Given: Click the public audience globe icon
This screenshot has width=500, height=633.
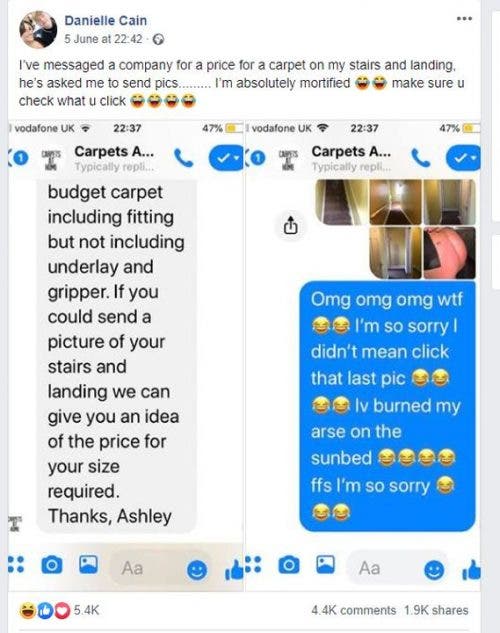Looking at the screenshot, I should pyautogui.click(x=159, y=40).
